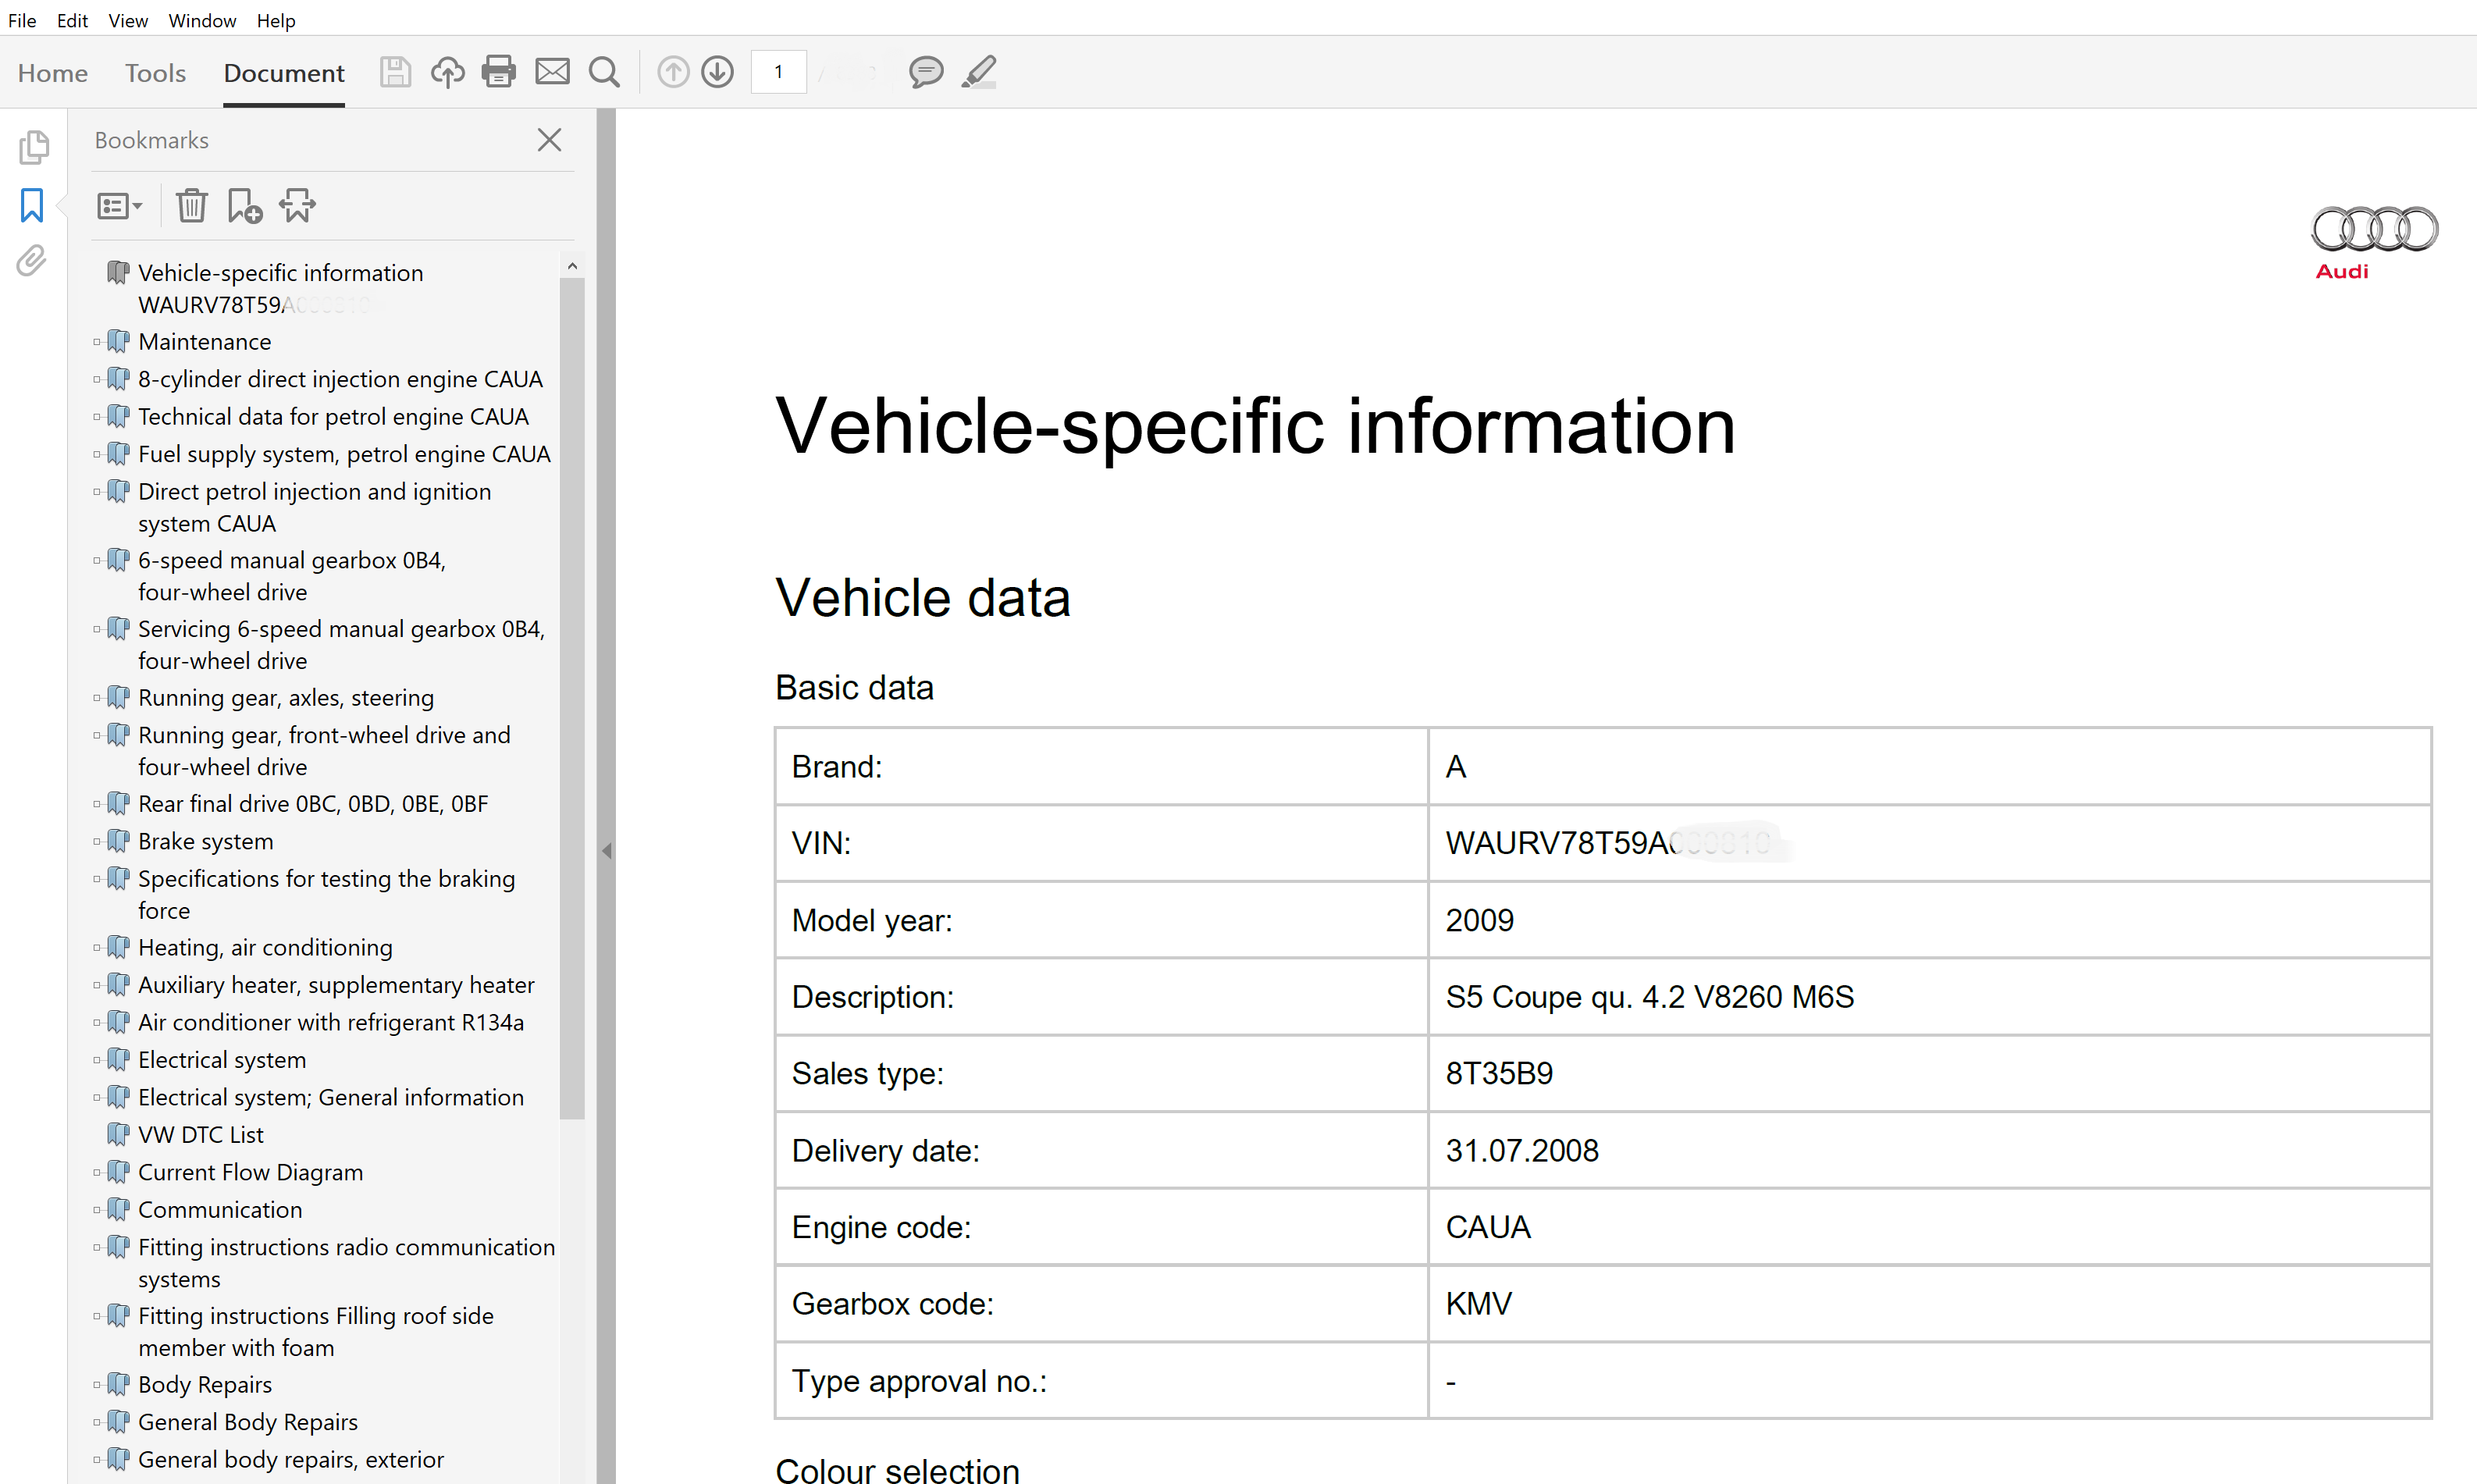
Task: Open the View menu
Action: [128, 20]
